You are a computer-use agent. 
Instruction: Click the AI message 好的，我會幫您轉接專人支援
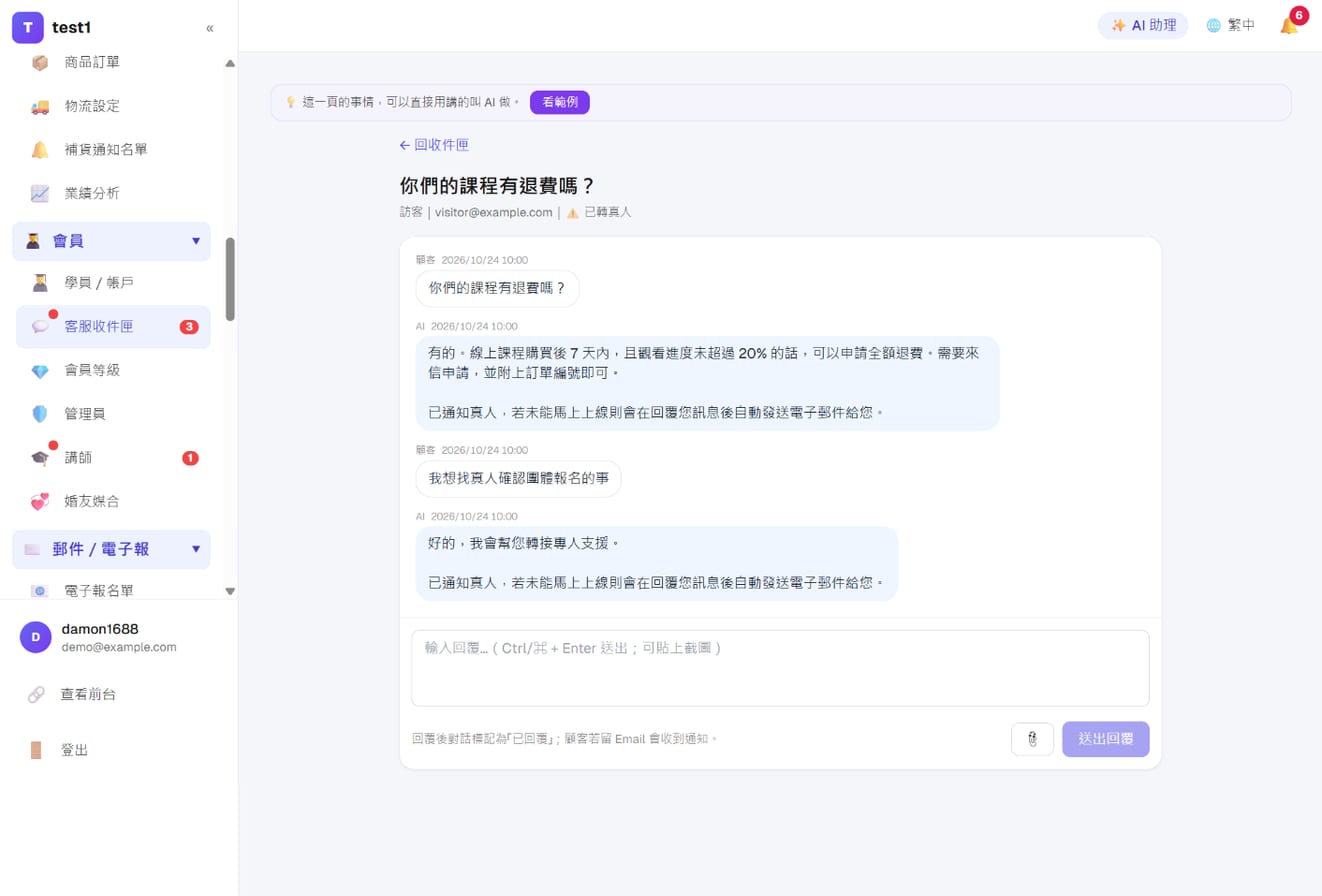(x=657, y=563)
